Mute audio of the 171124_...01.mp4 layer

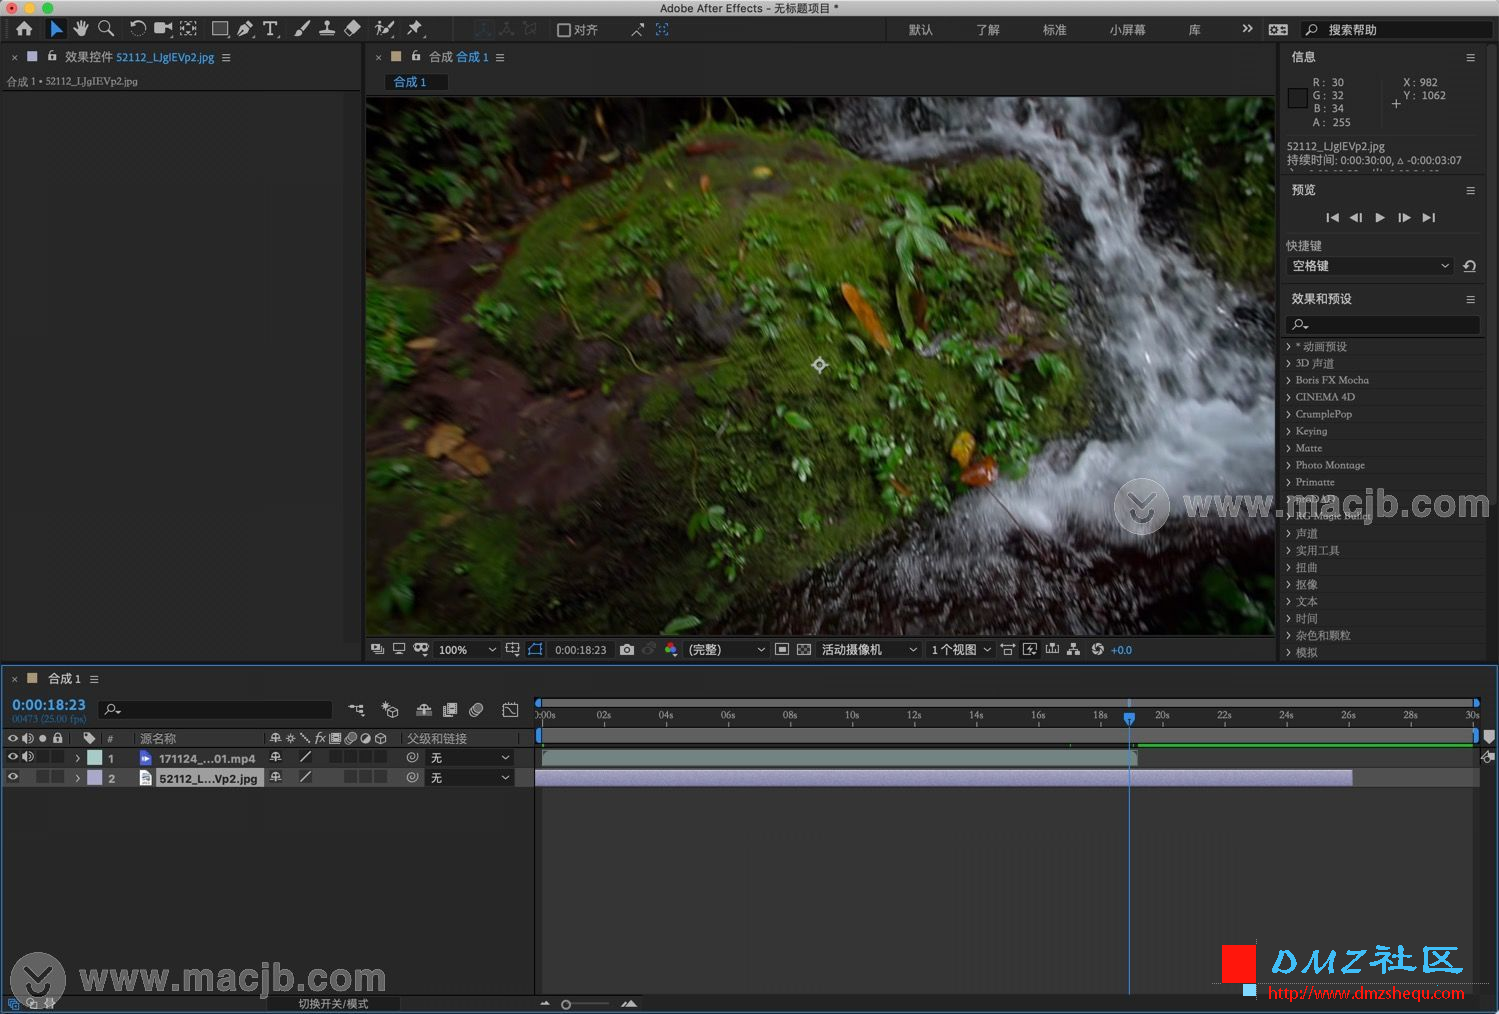28,758
